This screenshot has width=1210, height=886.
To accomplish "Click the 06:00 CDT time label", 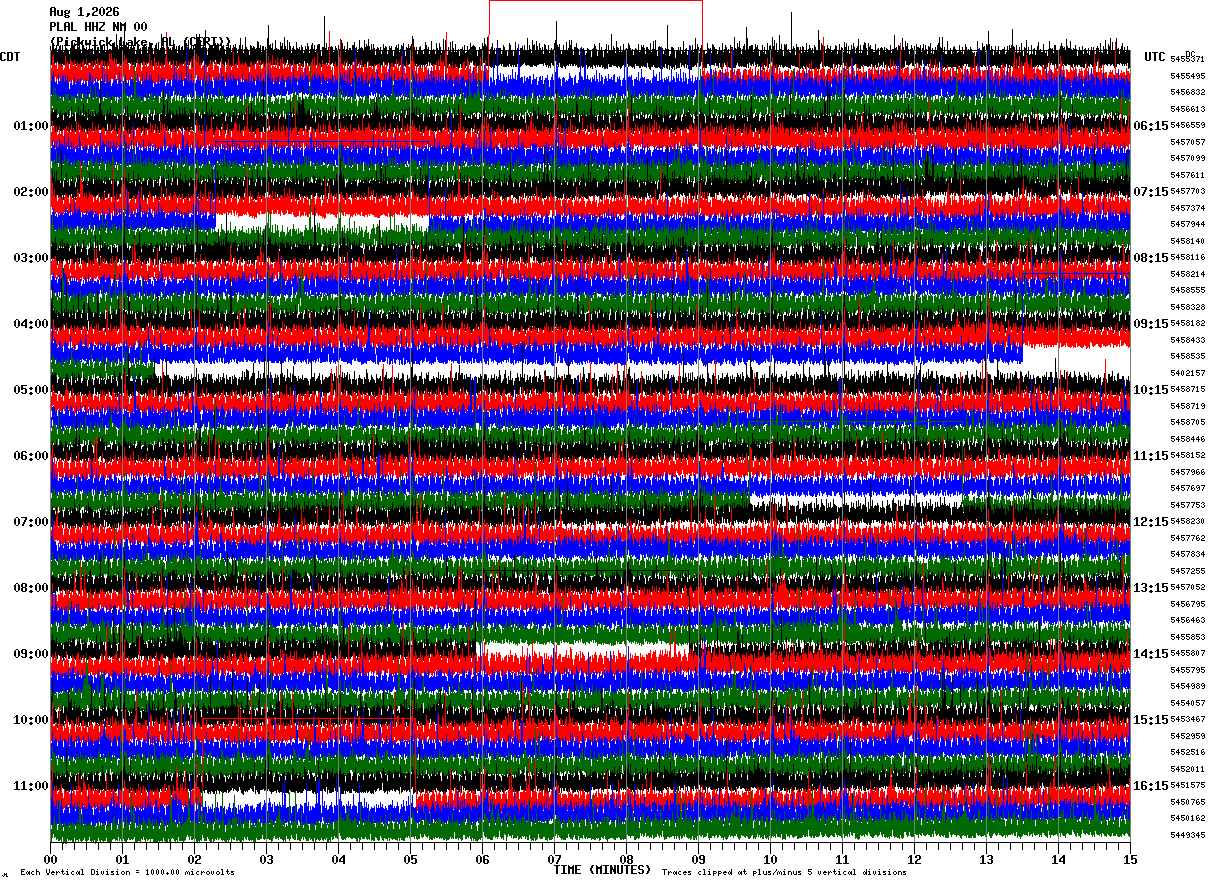I will (31, 456).
